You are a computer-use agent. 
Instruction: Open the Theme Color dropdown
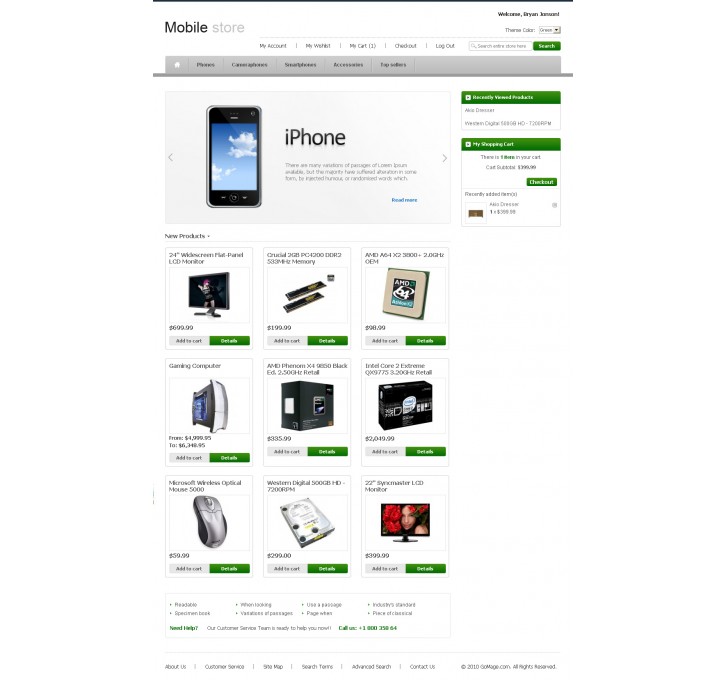click(x=550, y=30)
